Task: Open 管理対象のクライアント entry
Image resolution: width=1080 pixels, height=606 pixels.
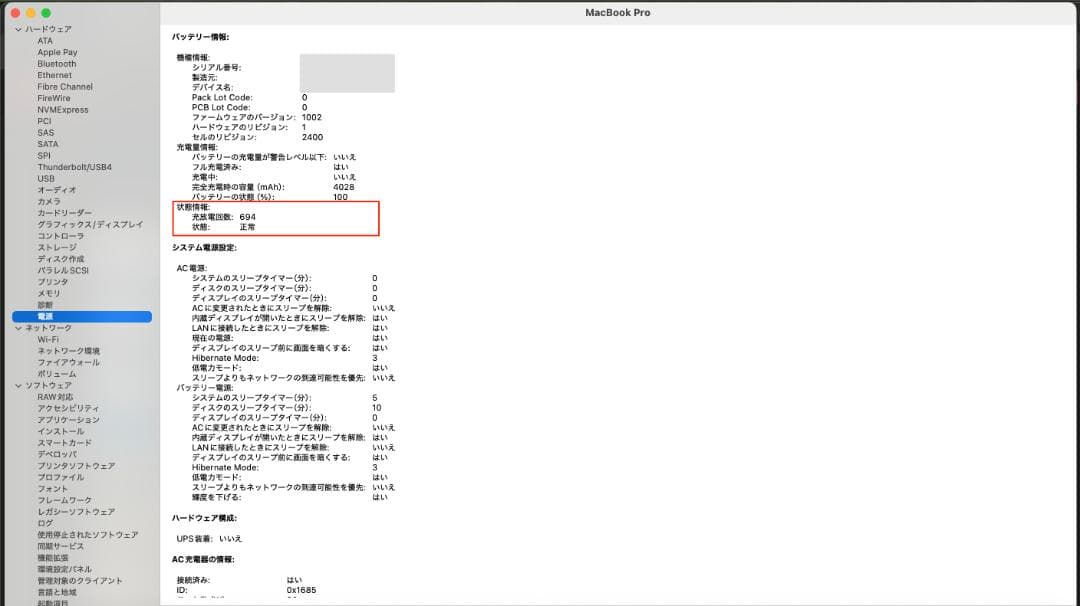Action: click(x=80, y=581)
